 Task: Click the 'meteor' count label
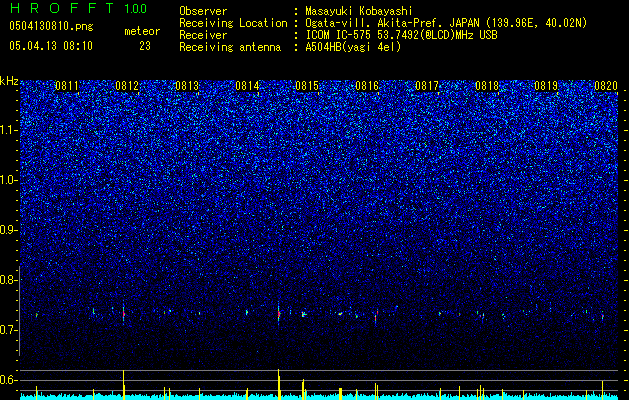tap(142, 31)
